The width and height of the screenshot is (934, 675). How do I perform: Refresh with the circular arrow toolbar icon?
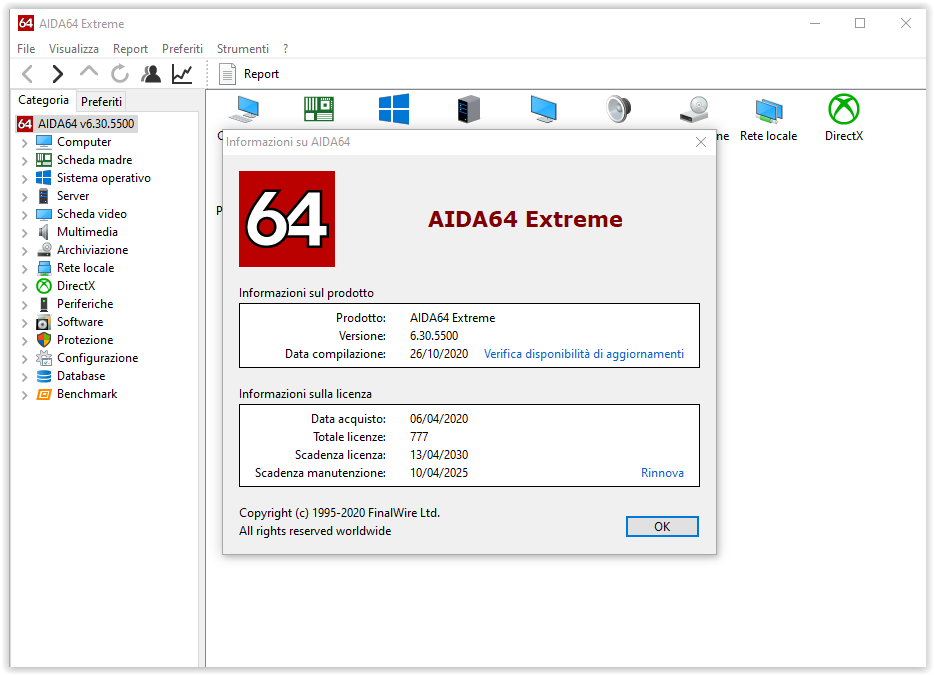(120, 74)
